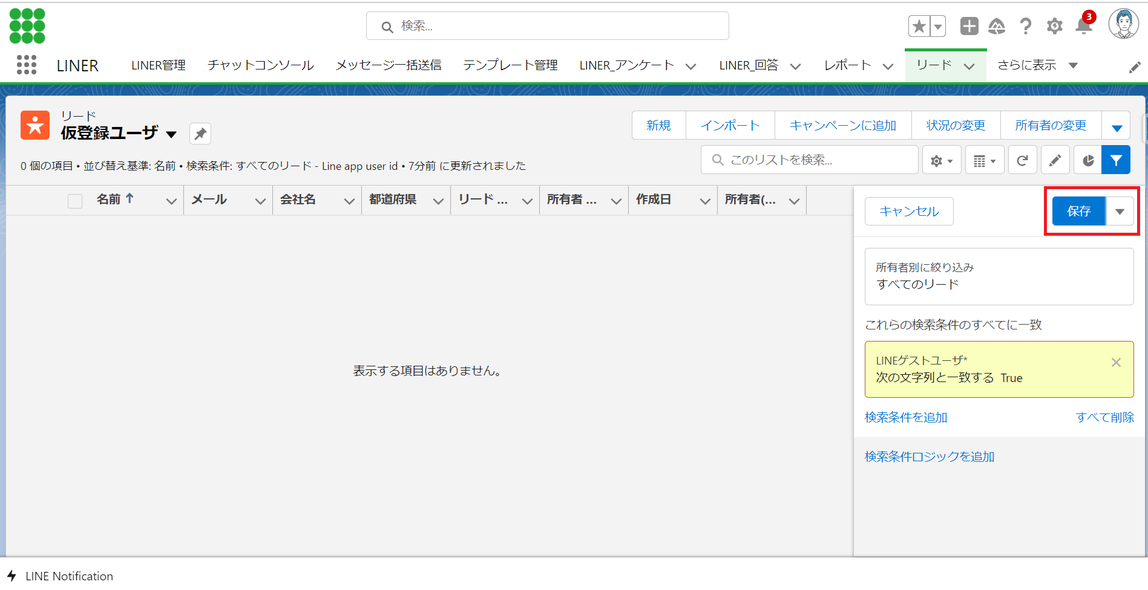Open the 所有者別に絞り込み すべてのリード box

coord(999,277)
